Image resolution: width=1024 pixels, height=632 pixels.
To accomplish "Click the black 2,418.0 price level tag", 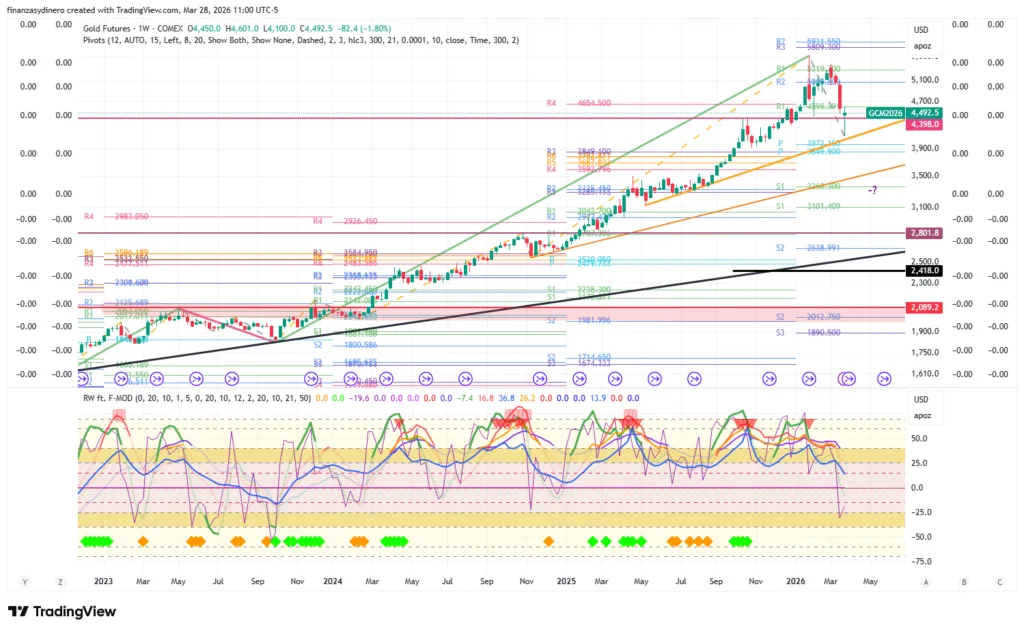I will (920, 270).
